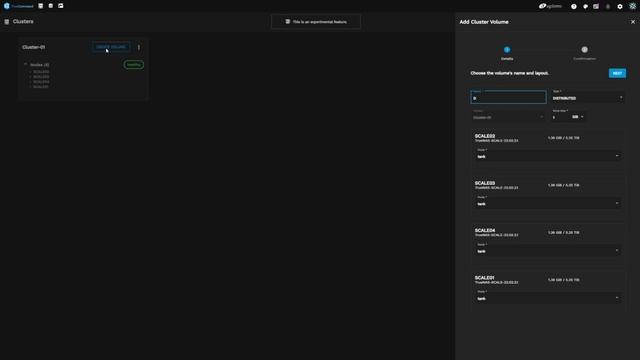This screenshot has width=640, height=360.
Task: Click the SCALE02 capacity usage text
Action: (x=563, y=138)
